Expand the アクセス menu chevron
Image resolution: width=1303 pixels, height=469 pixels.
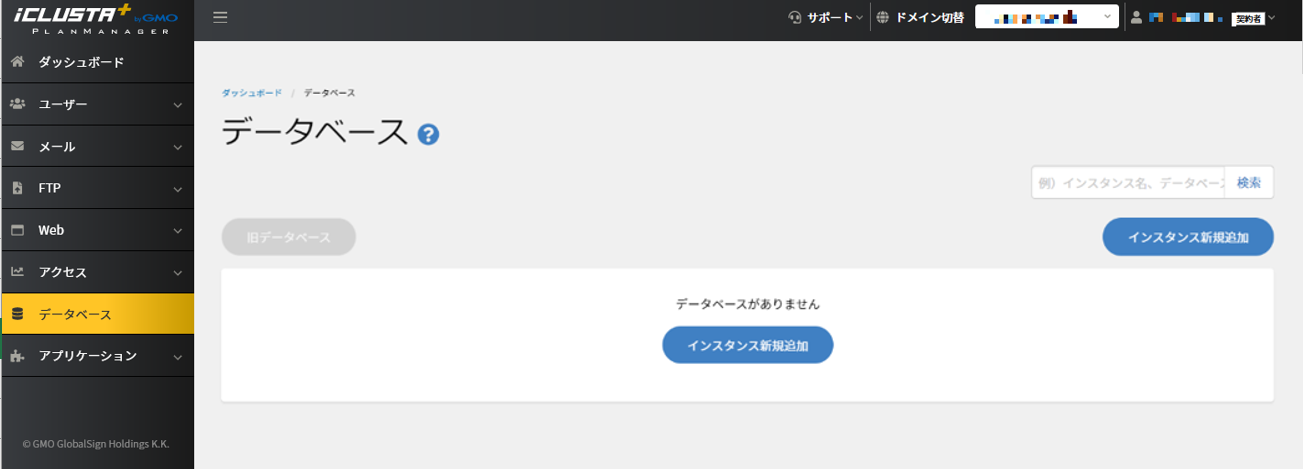(x=177, y=273)
